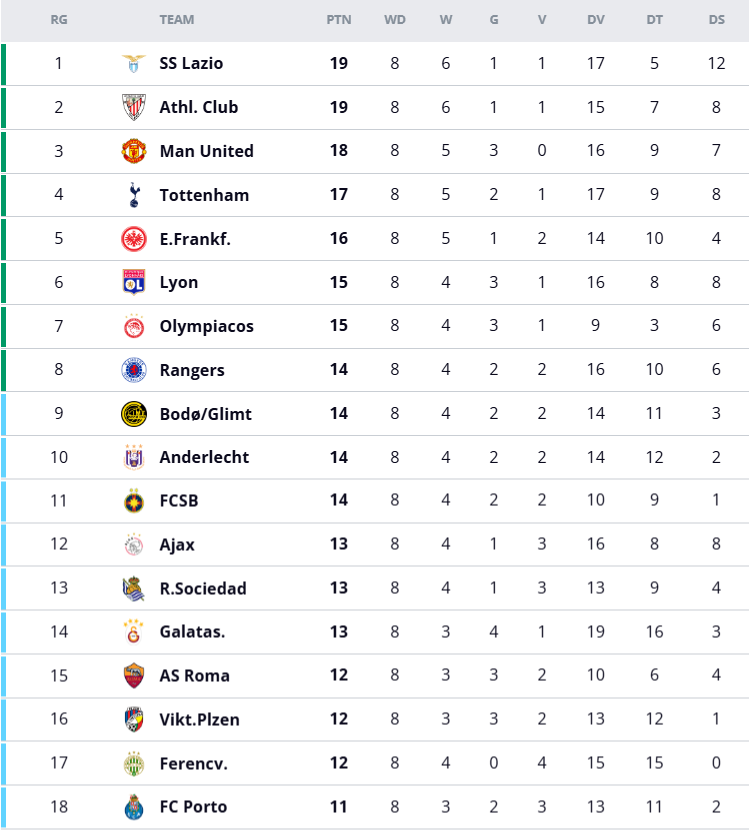Click the FC Porto crest icon
This screenshot has height=831, width=750.
click(133, 807)
